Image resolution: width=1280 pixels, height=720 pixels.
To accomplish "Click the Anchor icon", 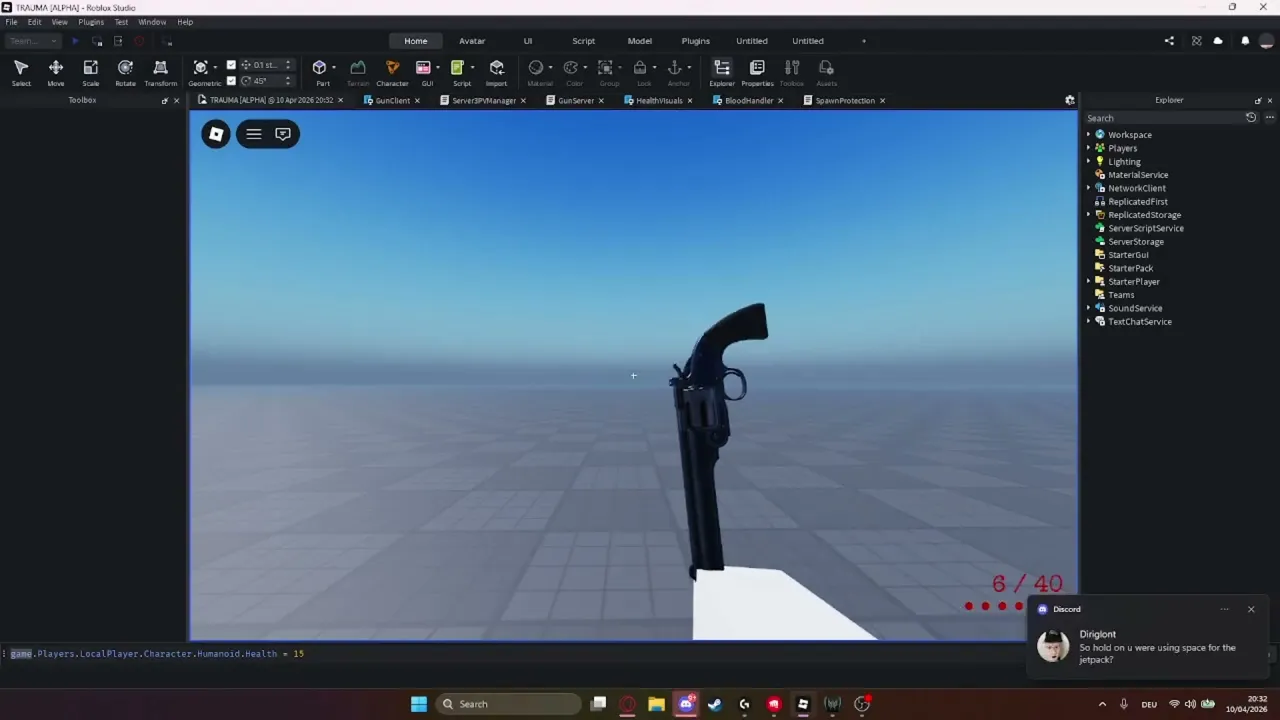I will 674,68.
